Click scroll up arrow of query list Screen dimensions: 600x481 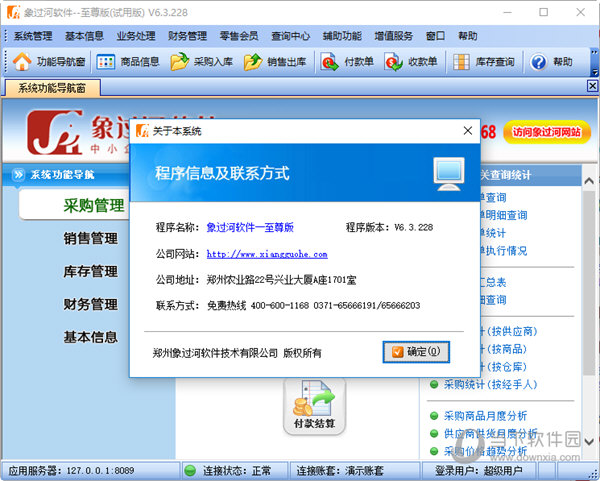[589, 181]
